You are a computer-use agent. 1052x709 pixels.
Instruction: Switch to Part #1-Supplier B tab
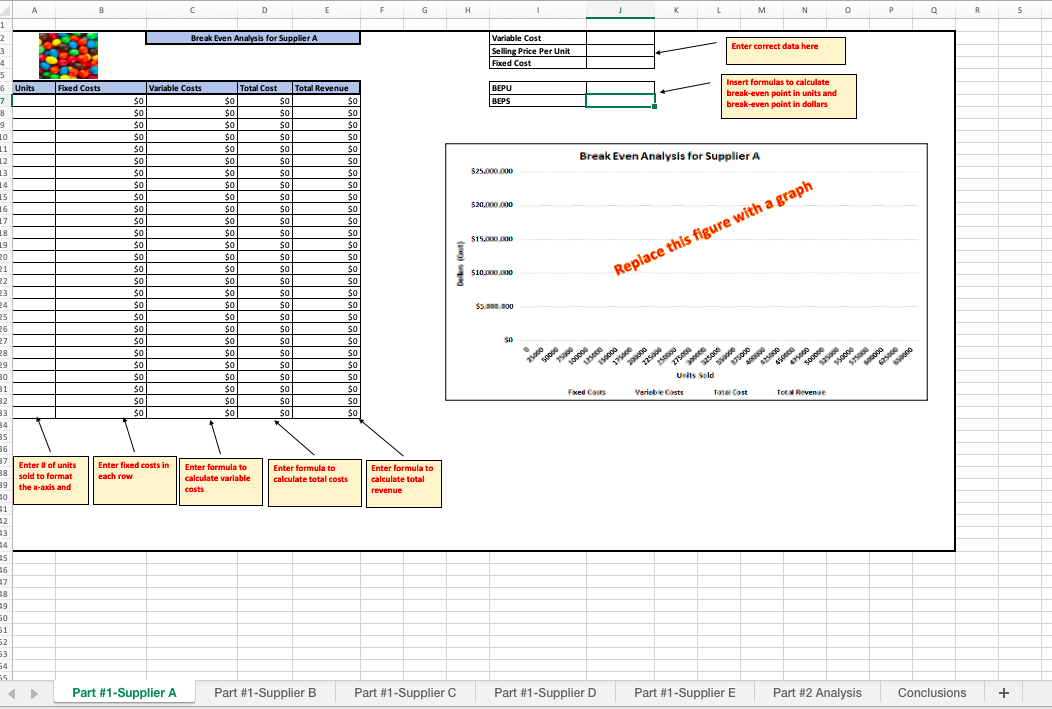(265, 692)
